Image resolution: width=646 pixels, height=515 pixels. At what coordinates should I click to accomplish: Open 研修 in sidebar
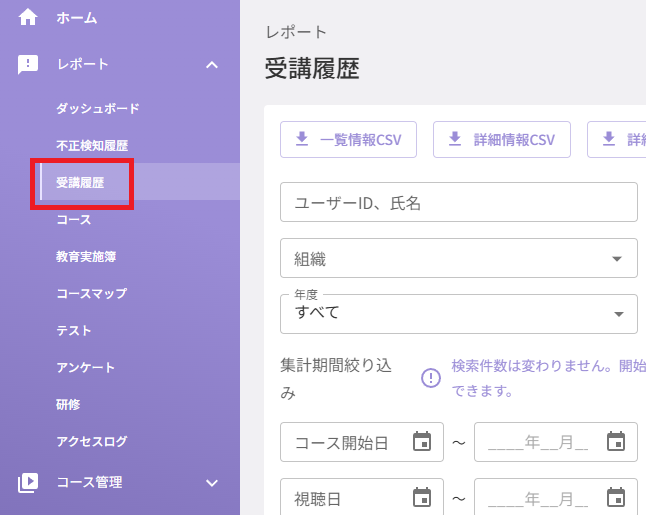tap(68, 404)
